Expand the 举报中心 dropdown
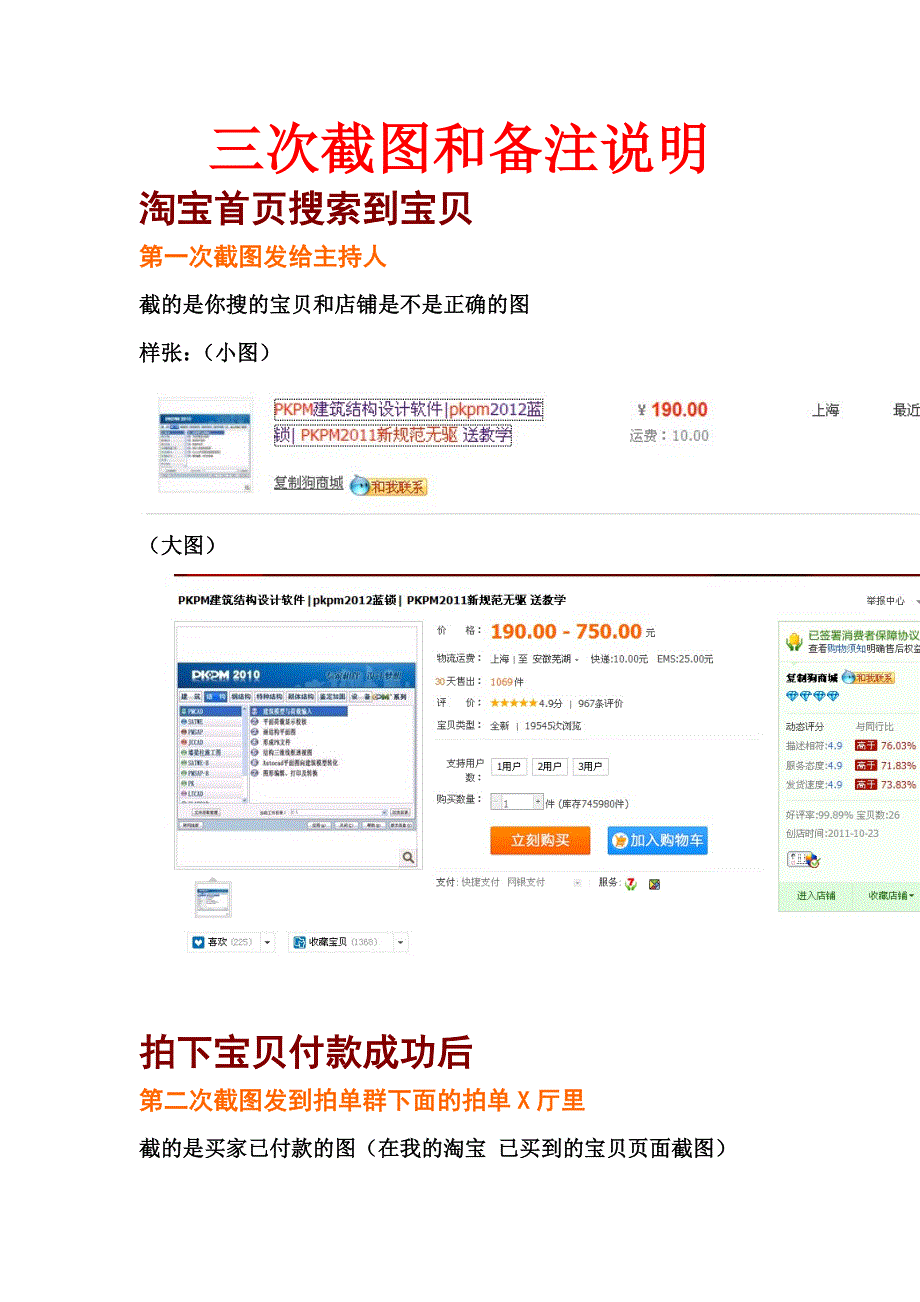 pyautogui.click(x=891, y=601)
